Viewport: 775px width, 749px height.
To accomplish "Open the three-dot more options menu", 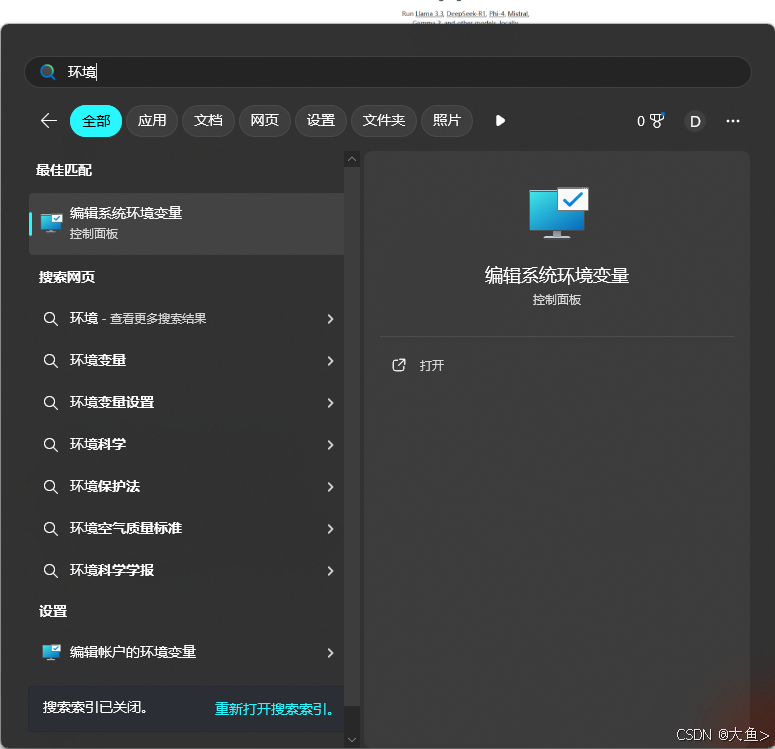I will coord(732,121).
